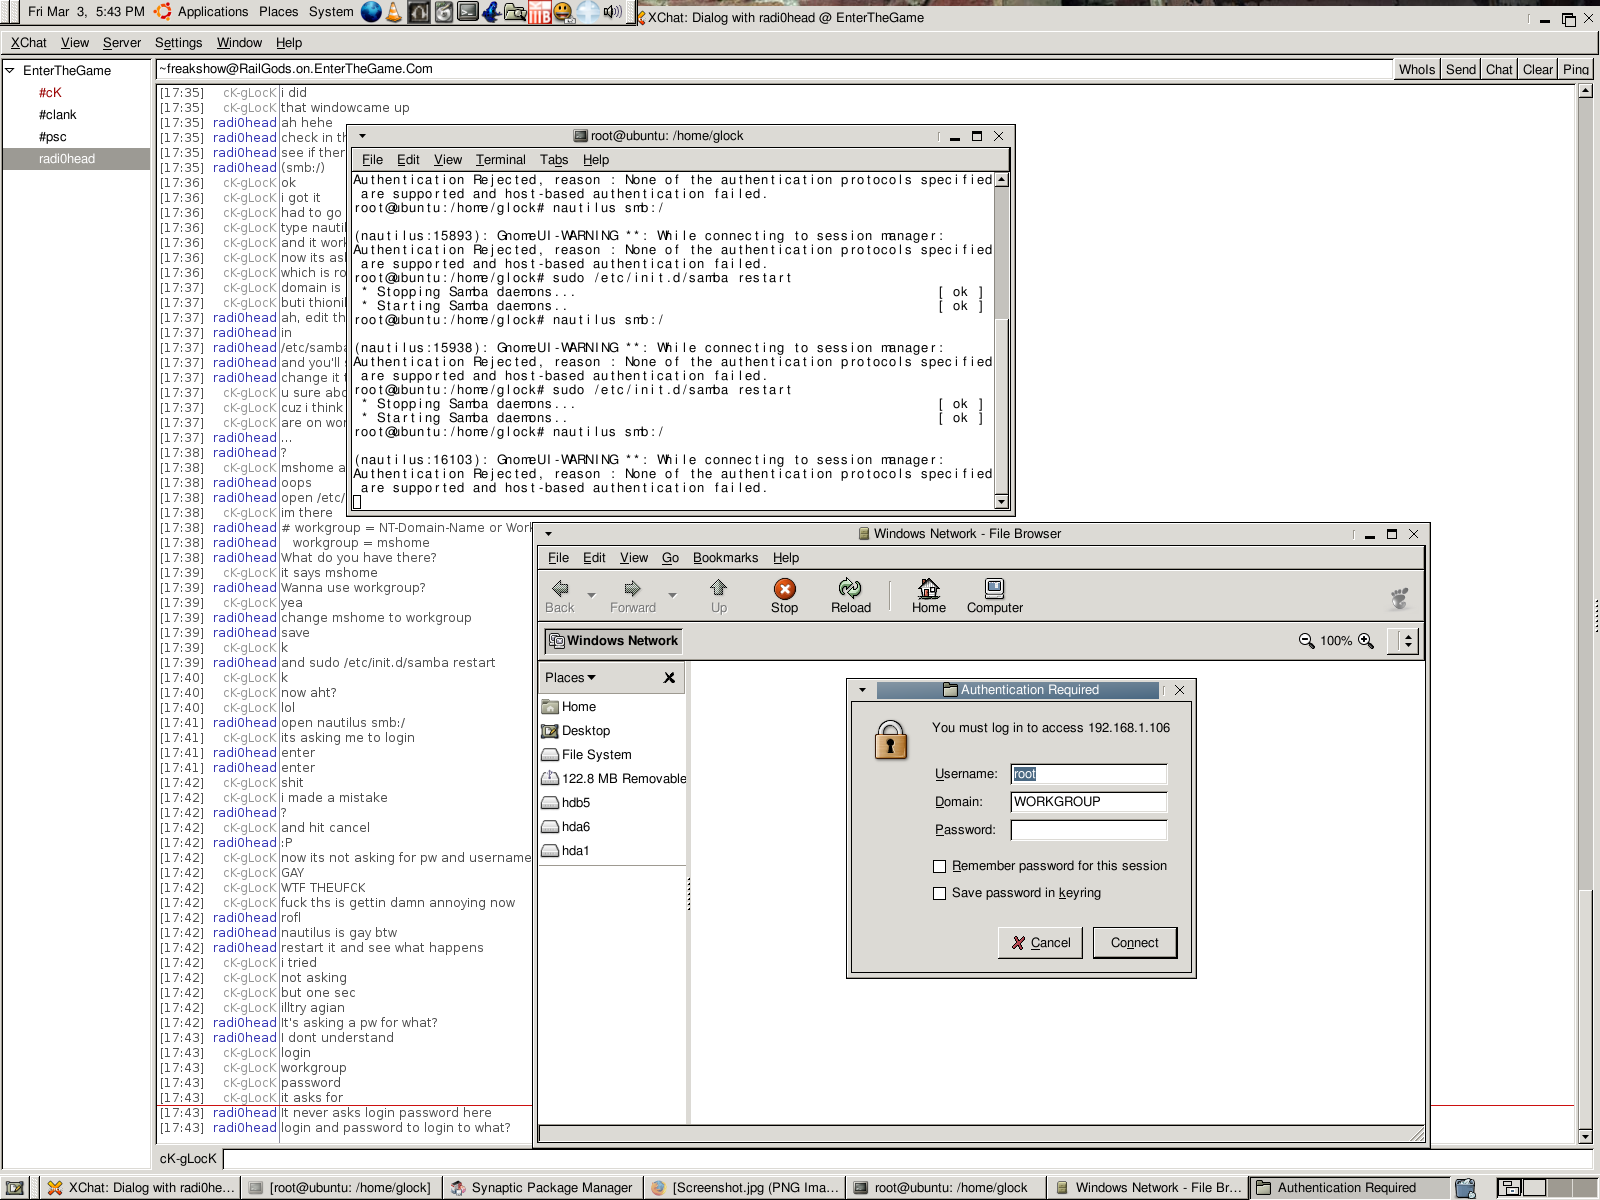This screenshot has height=1200, width=1600.
Task: Click Windows Network location button
Action: [x=613, y=641]
